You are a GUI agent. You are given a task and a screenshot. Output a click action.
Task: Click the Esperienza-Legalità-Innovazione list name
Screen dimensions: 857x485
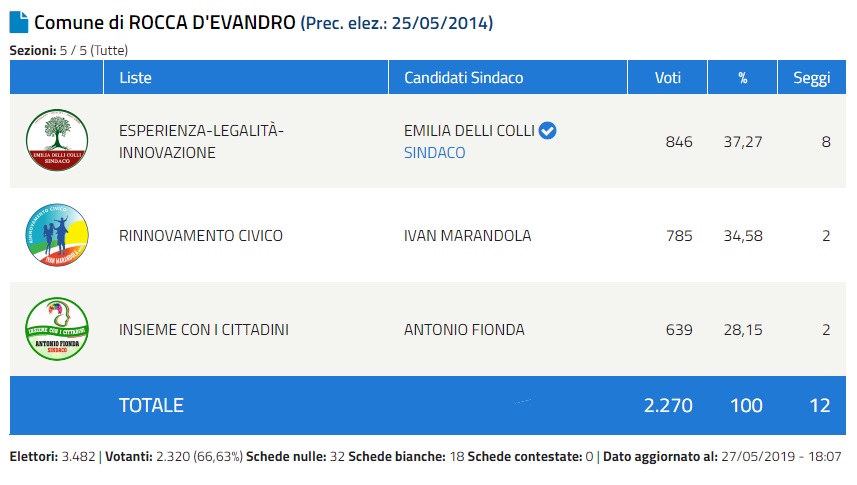coord(201,141)
